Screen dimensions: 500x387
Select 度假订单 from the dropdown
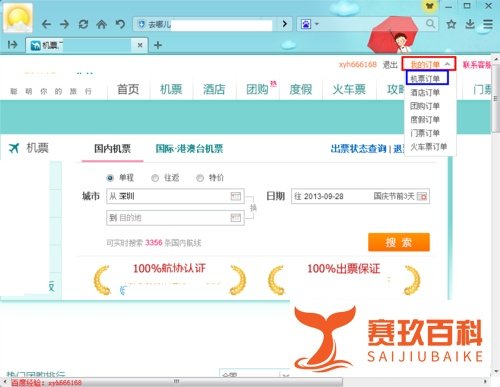click(x=425, y=119)
